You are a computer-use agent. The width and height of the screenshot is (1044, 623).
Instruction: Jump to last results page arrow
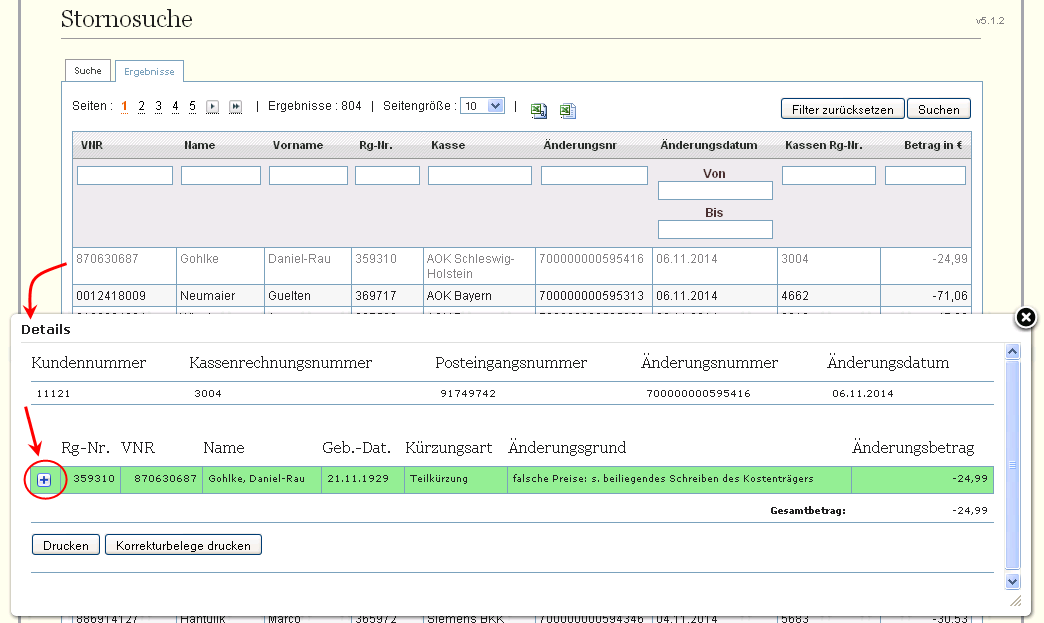[x=236, y=106]
